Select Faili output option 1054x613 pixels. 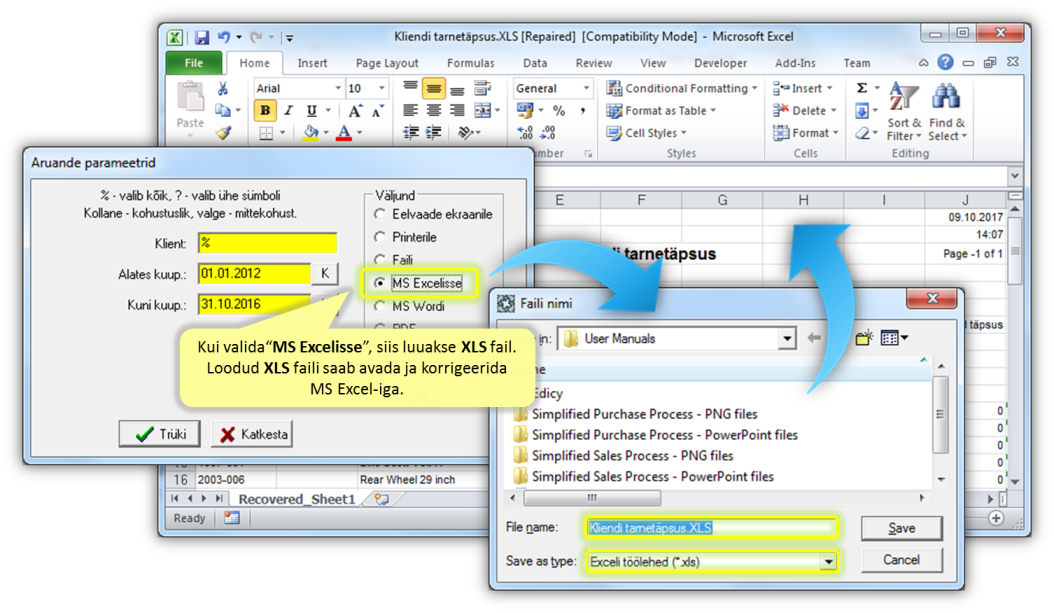tap(380, 260)
